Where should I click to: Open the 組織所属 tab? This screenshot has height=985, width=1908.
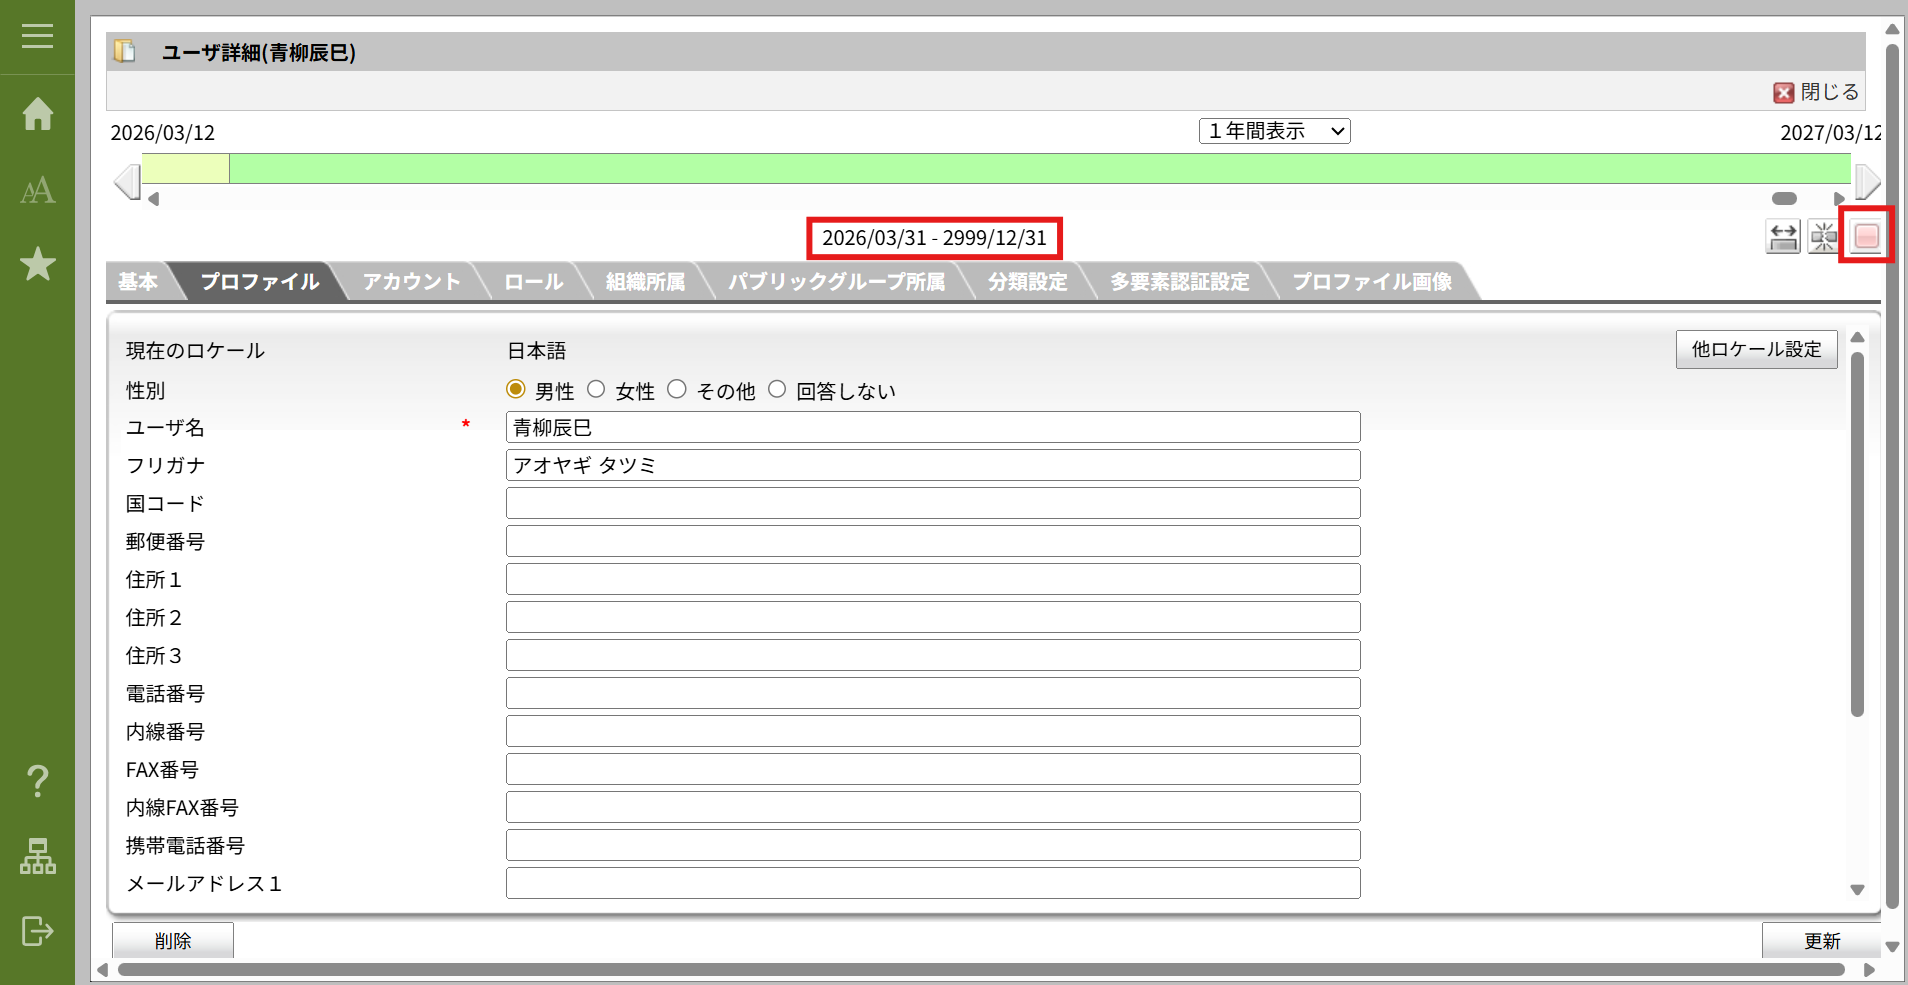[645, 282]
